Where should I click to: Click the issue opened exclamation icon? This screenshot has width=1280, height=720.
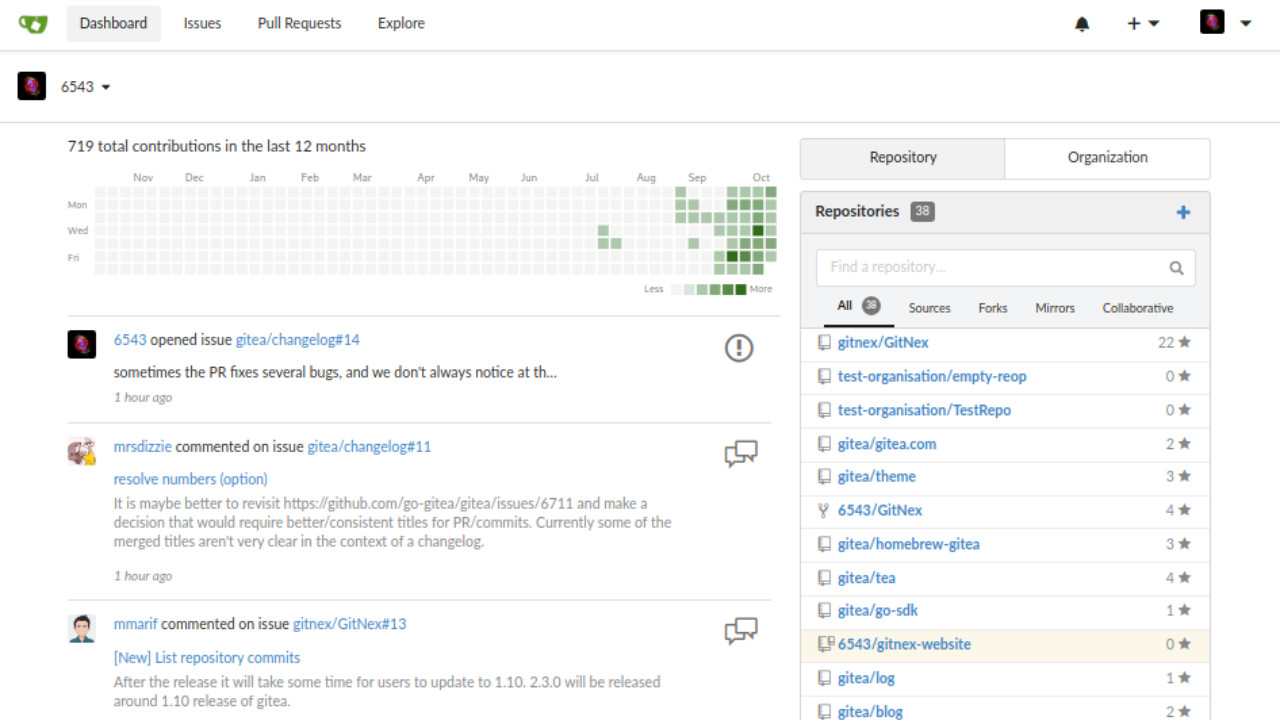738,348
